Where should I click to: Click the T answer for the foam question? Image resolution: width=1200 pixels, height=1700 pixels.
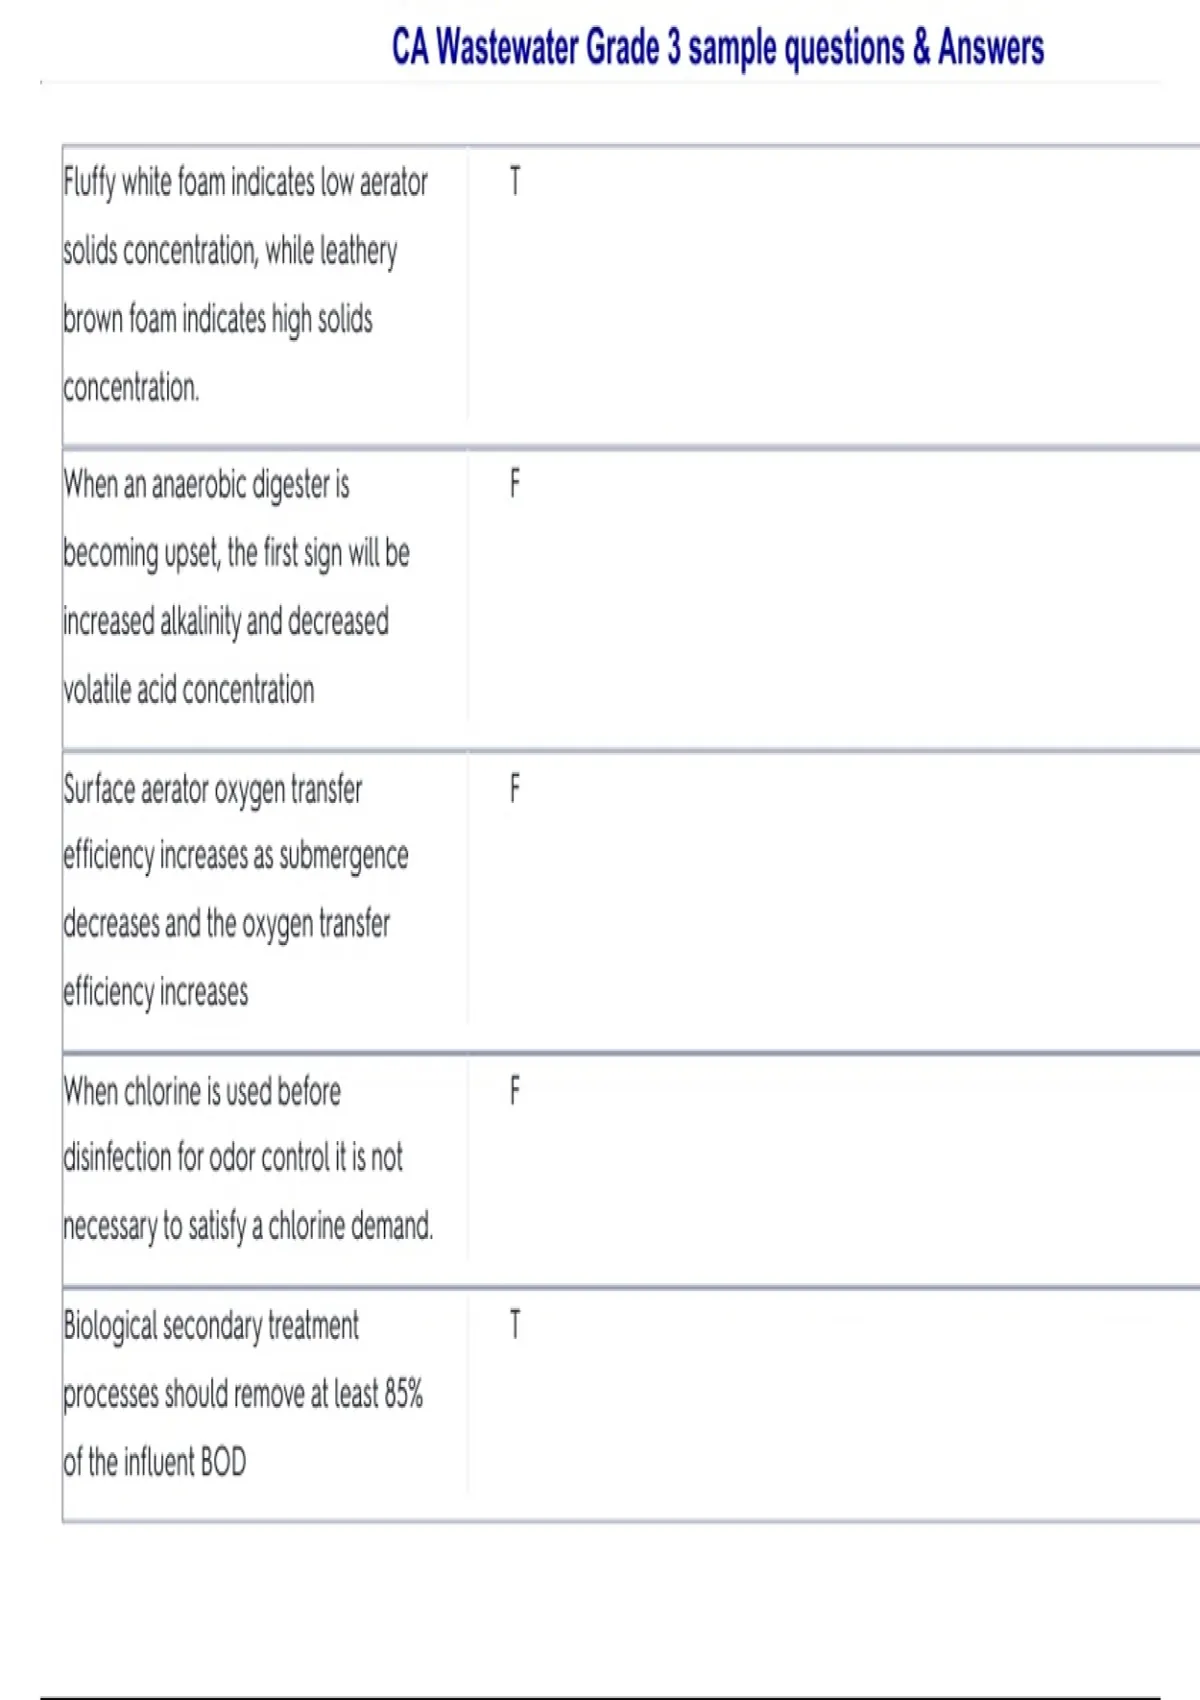tap(514, 182)
